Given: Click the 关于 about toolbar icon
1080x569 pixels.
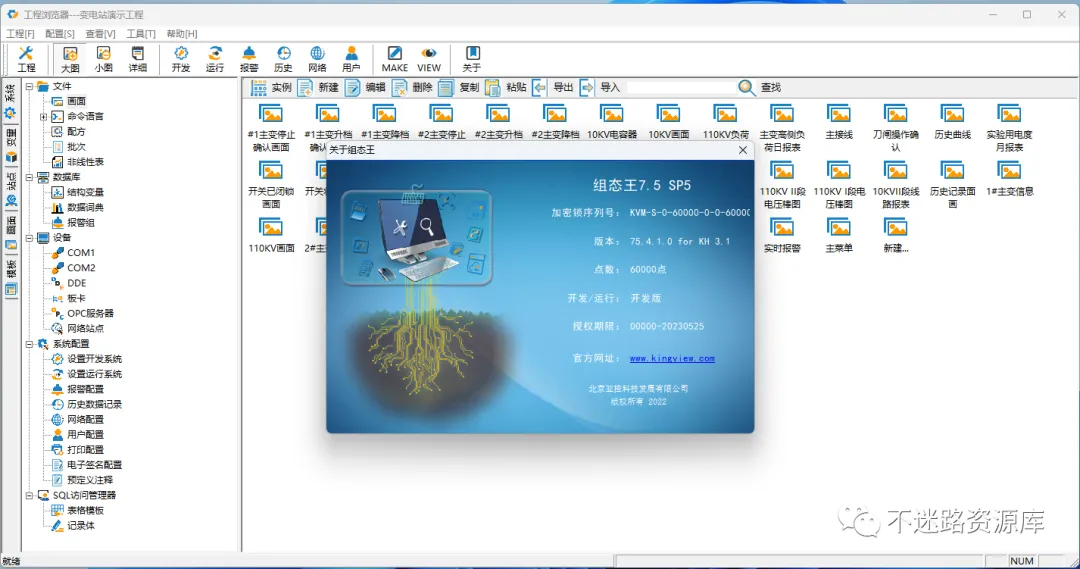Looking at the screenshot, I should tap(472, 59).
